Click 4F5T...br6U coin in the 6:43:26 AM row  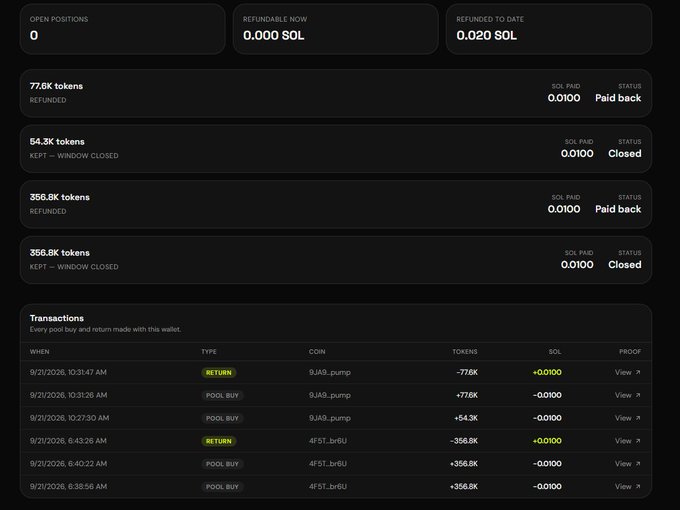pos(328,441)
